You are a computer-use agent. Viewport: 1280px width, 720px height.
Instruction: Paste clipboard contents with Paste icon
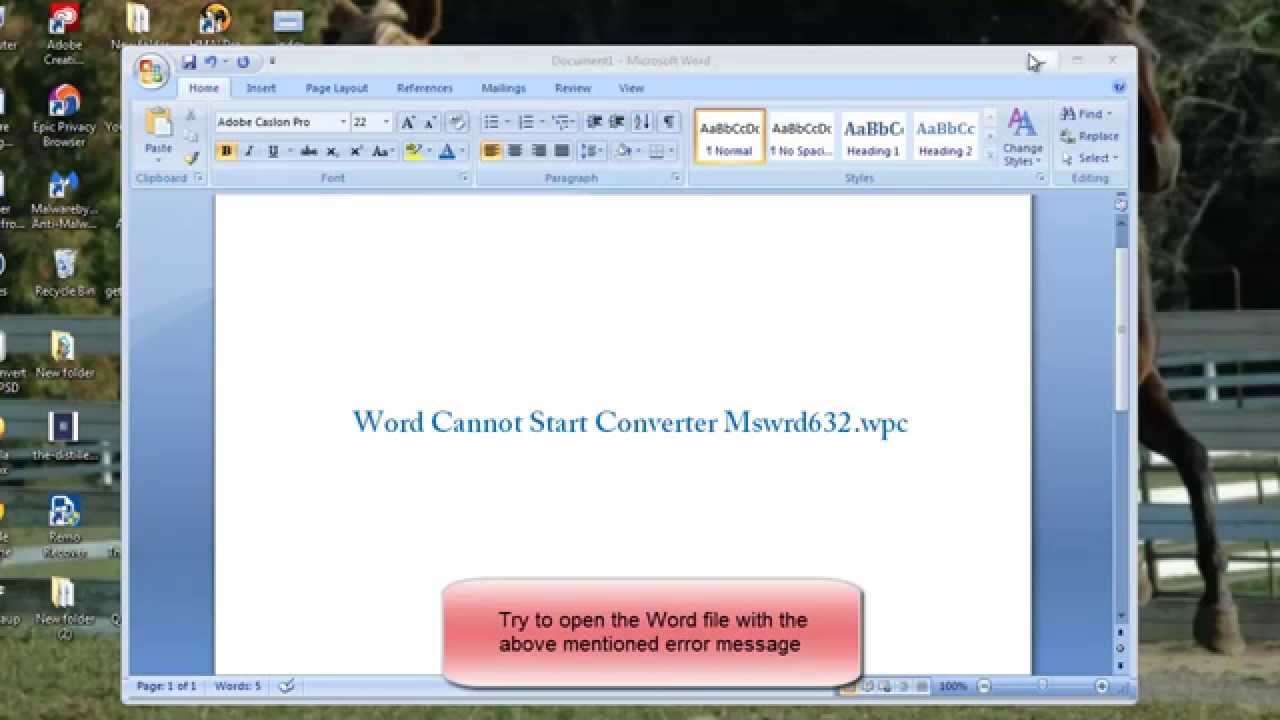click(158, 123)
